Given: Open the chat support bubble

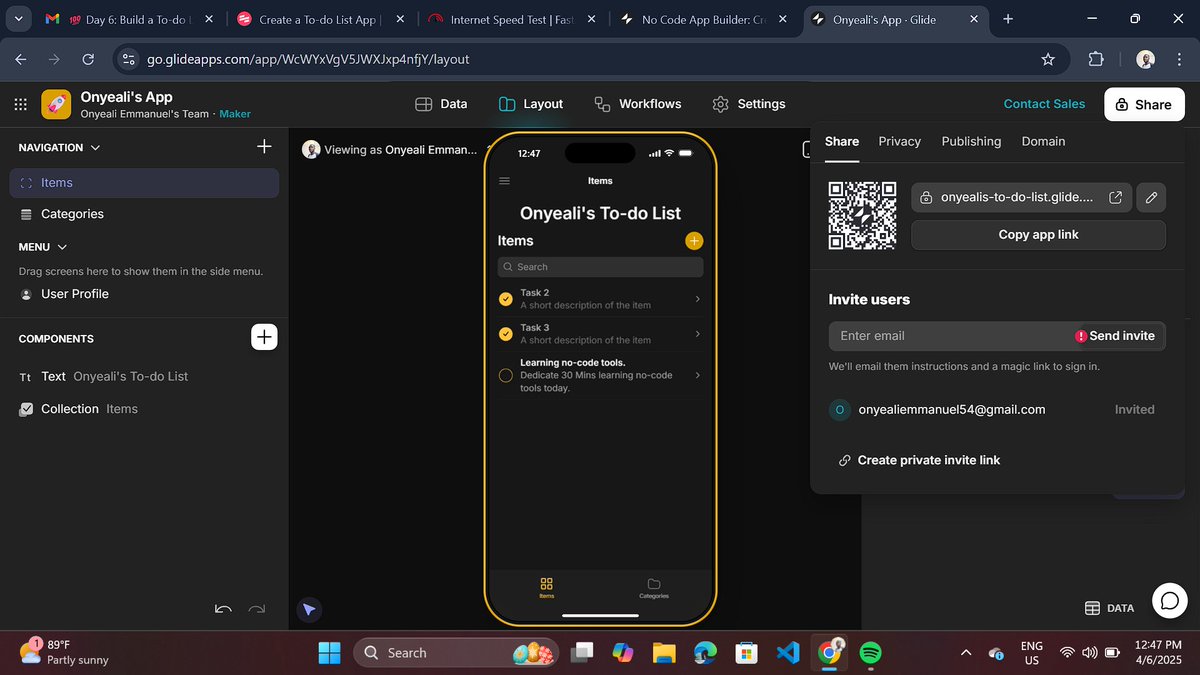Looking at the screenshot, I should point(1169,600).
